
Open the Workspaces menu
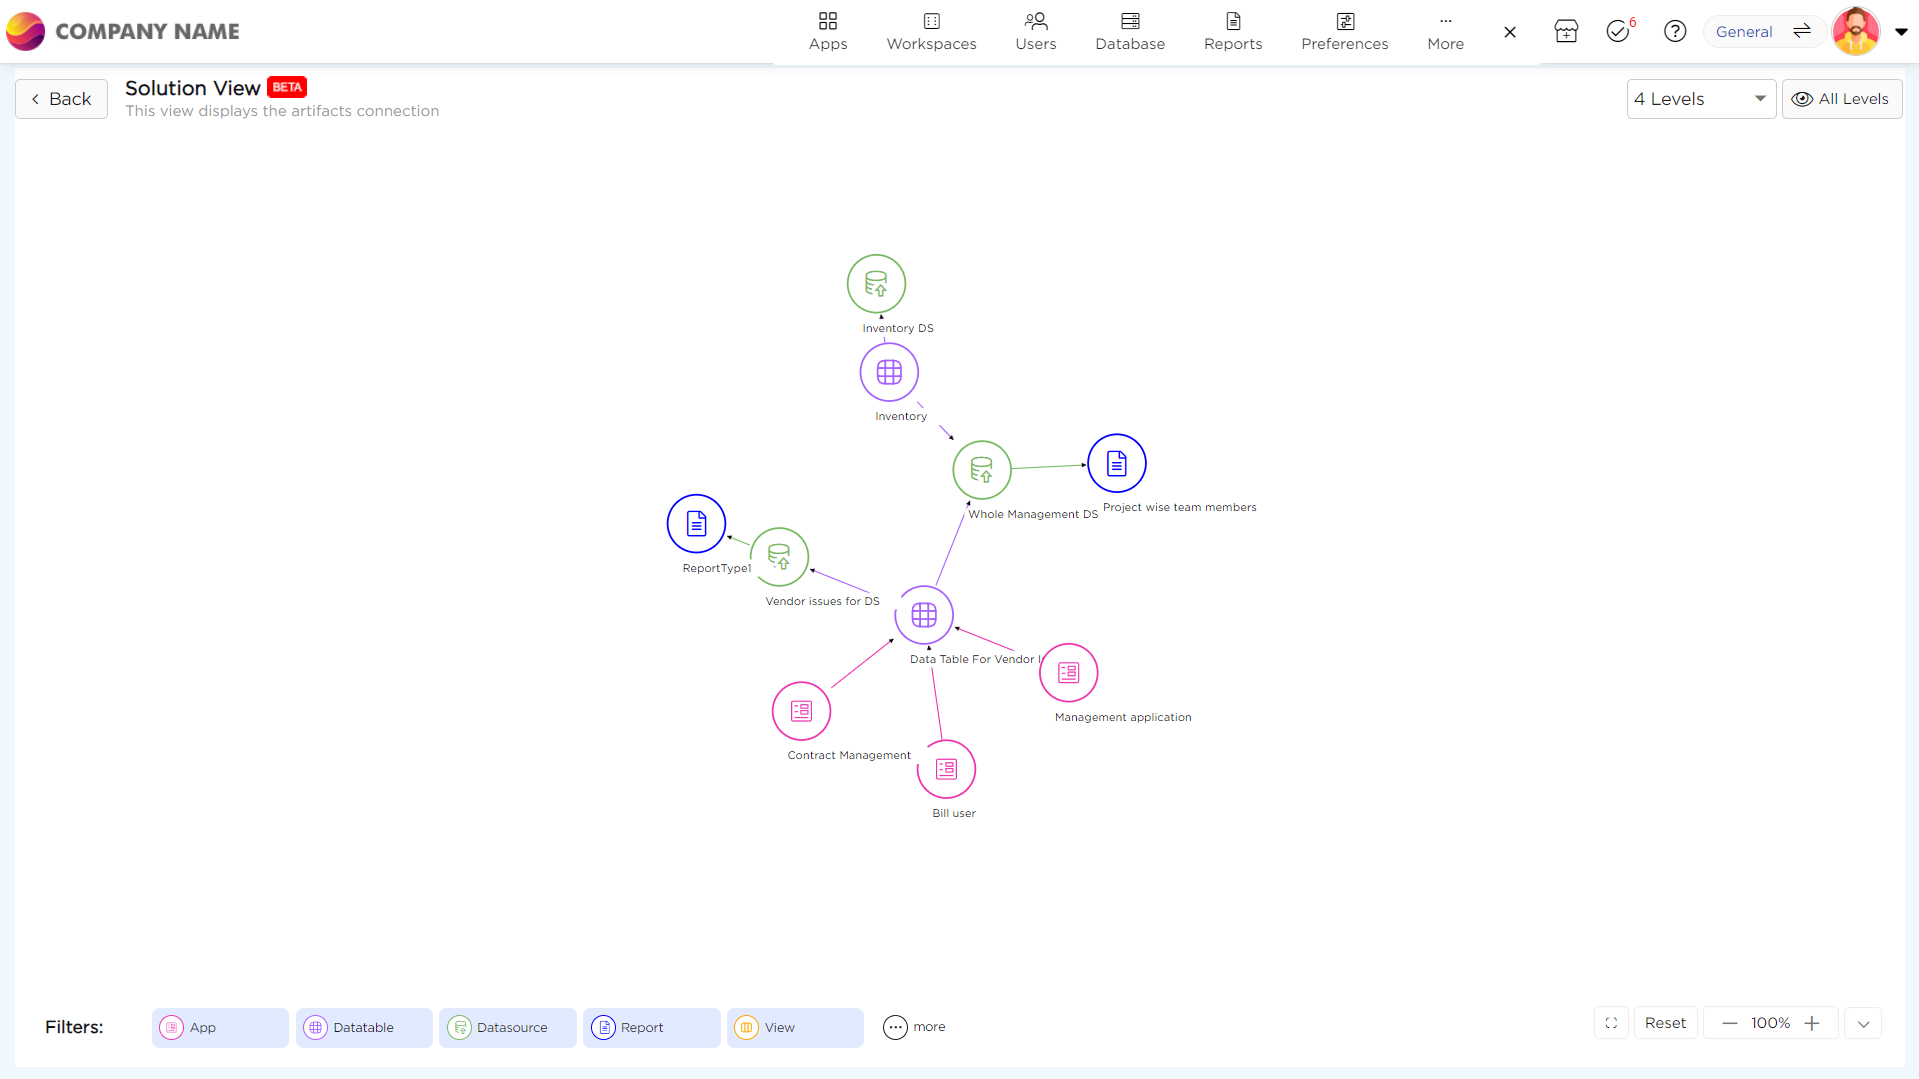(931, 32)
